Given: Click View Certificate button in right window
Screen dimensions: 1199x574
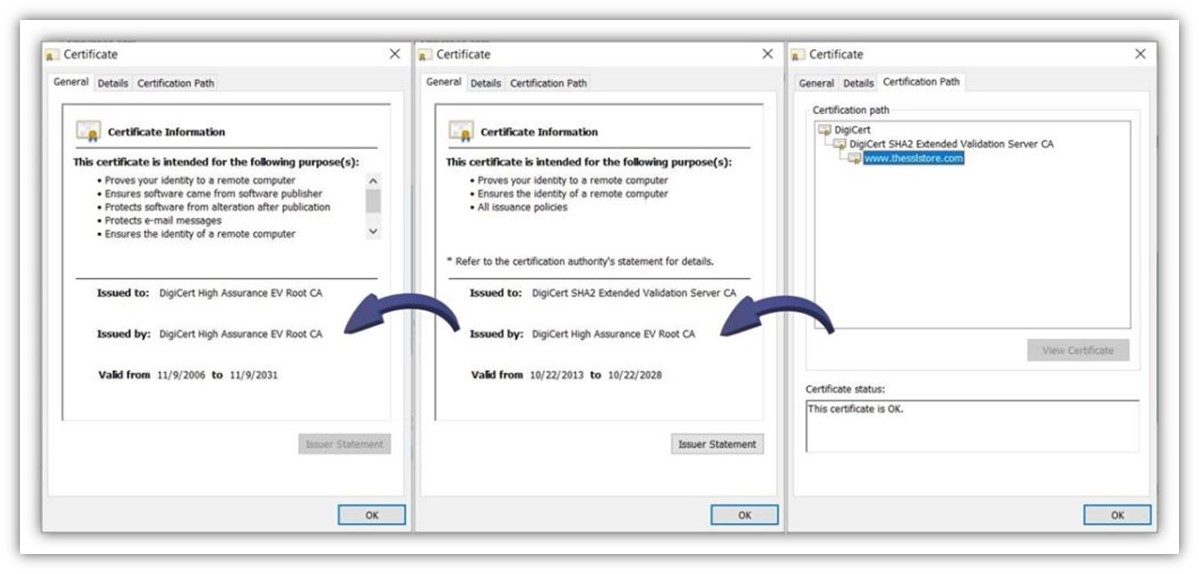Looking at the screenshot, I should [1078, 350].
